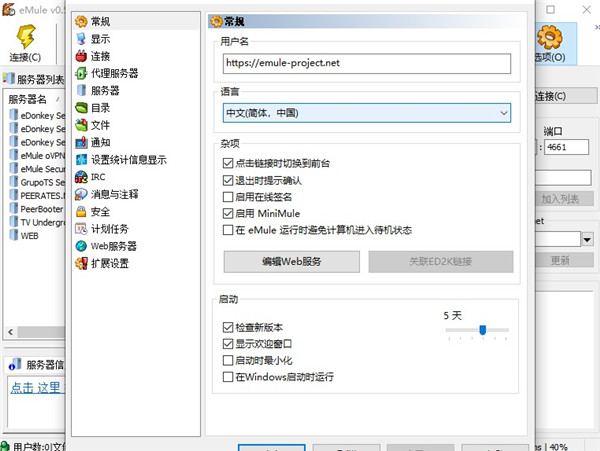The width and height of the screenshot is (600, 451).
Task: Click the 服务器列表 header icon
Action: (x=8, y=78)
